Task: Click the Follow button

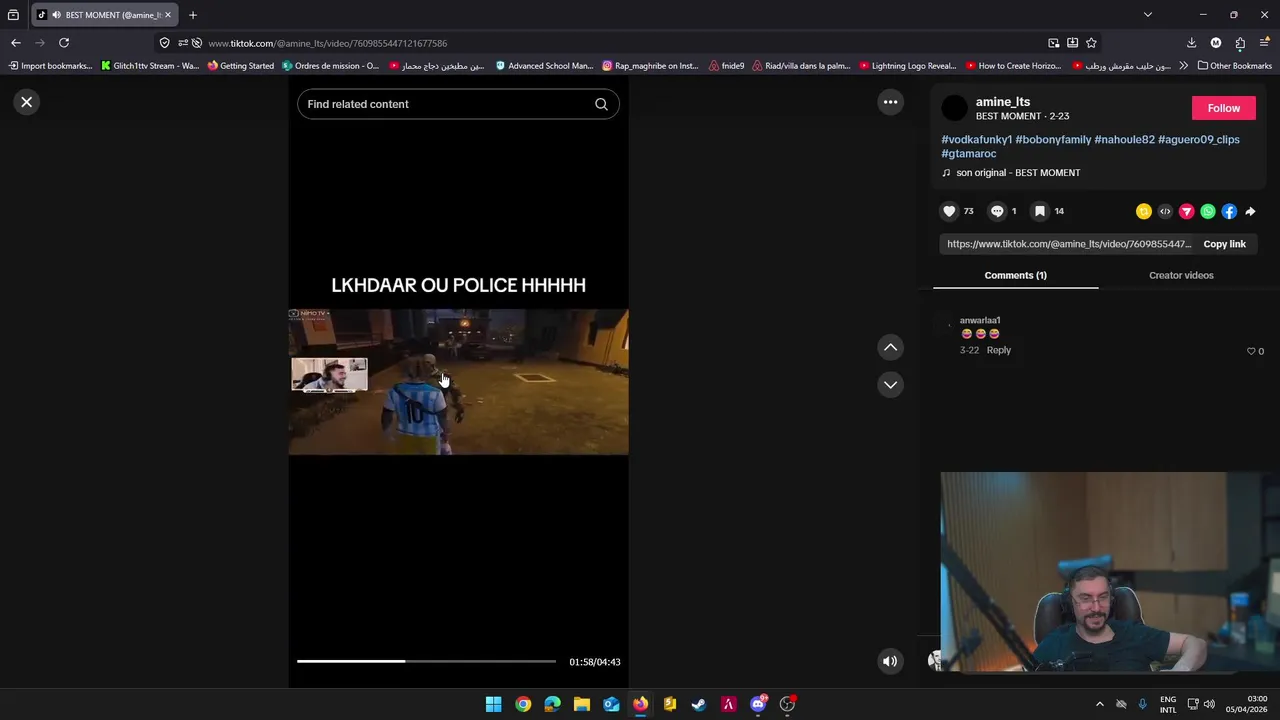Action: tap(1223, 108)
